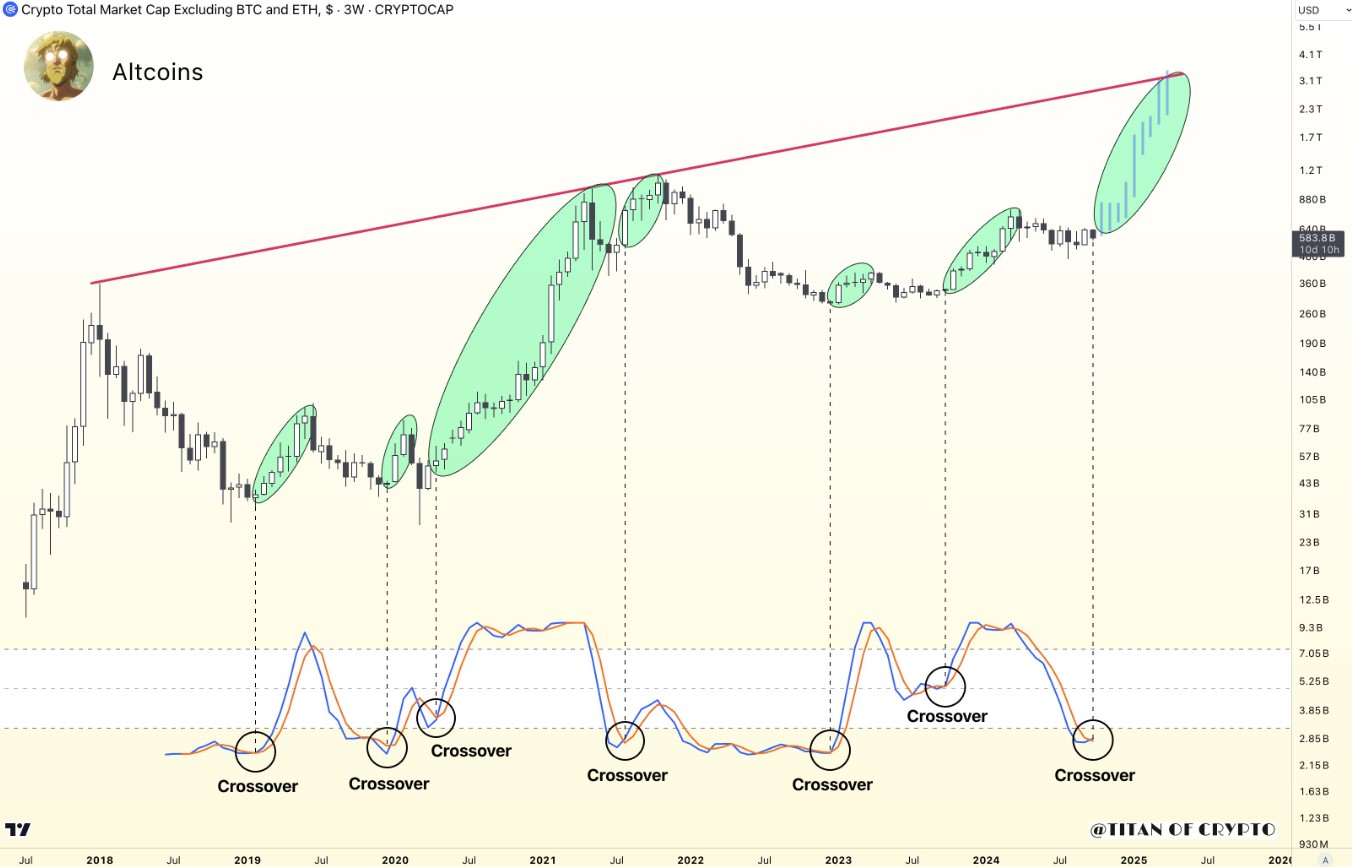The width and height of the screenshot is (1352, 867).
Task: Select the projected green ellipse near 2025
Action: point(1143,153)
